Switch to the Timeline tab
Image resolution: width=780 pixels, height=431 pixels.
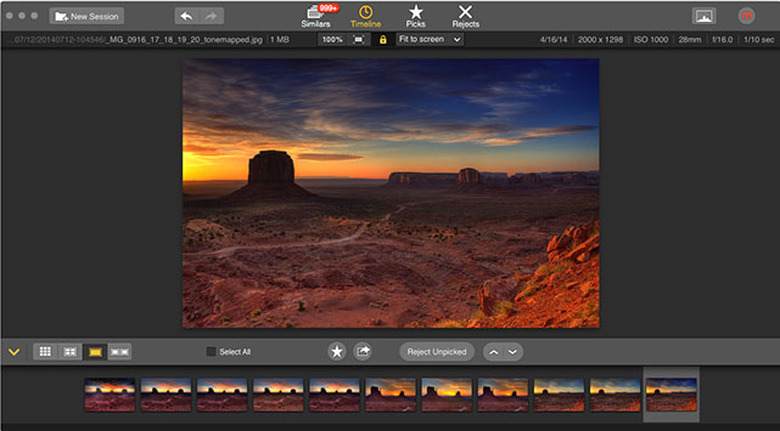(x=366, y=15)
